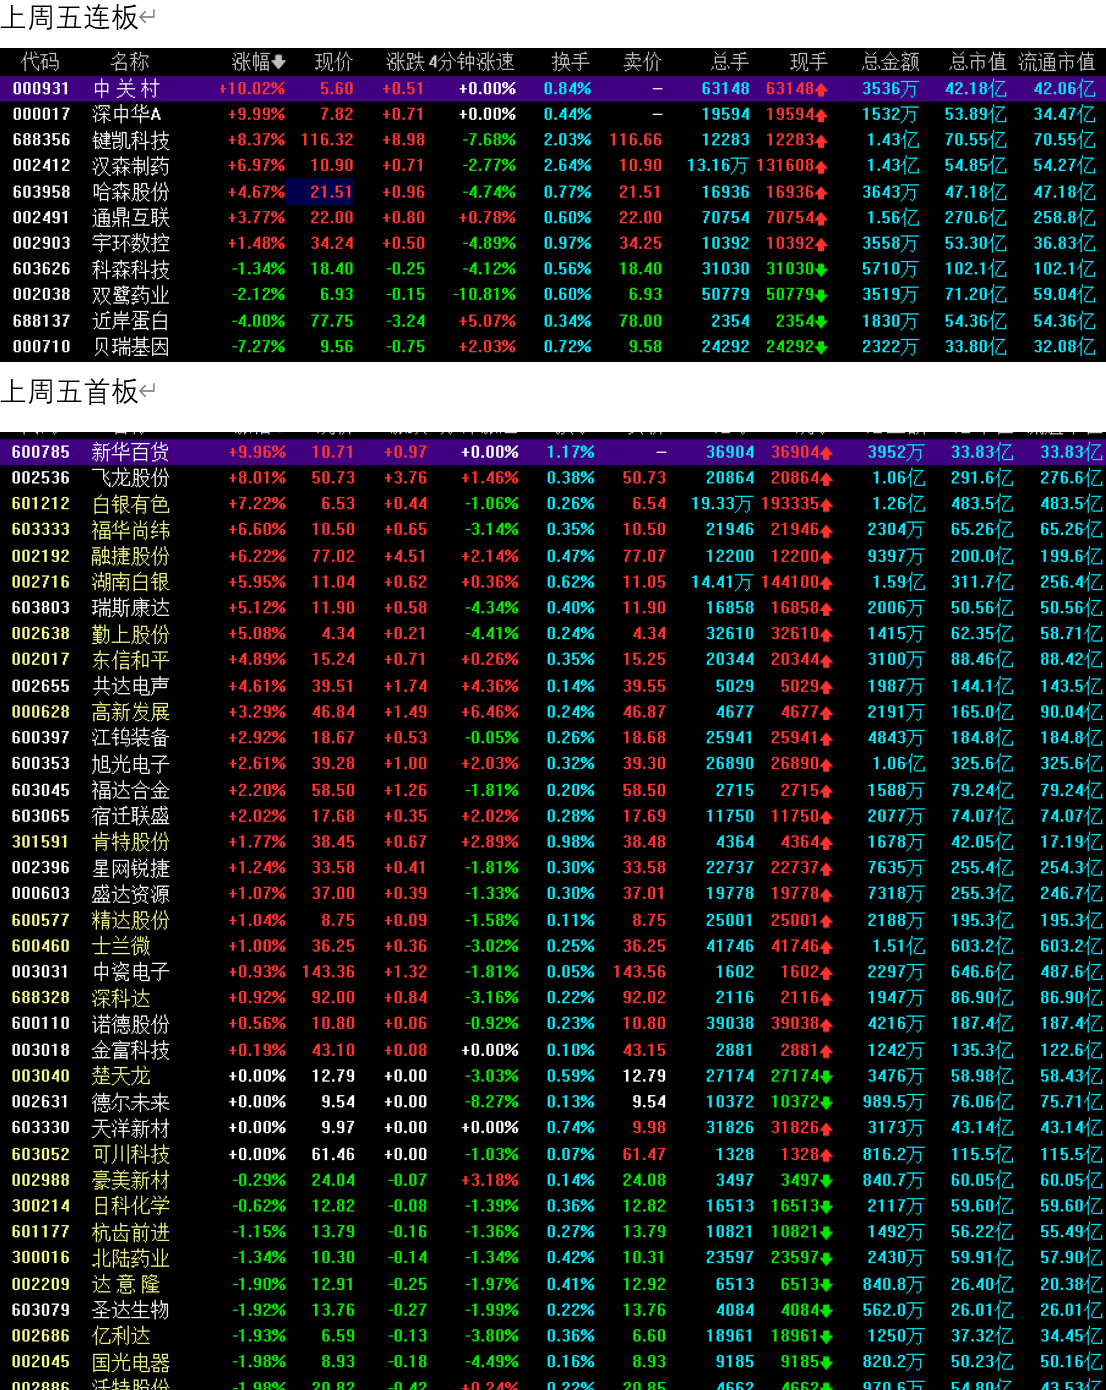Sort by the 现价 column header
1106x1390 pixels.
tap(334, 62)
